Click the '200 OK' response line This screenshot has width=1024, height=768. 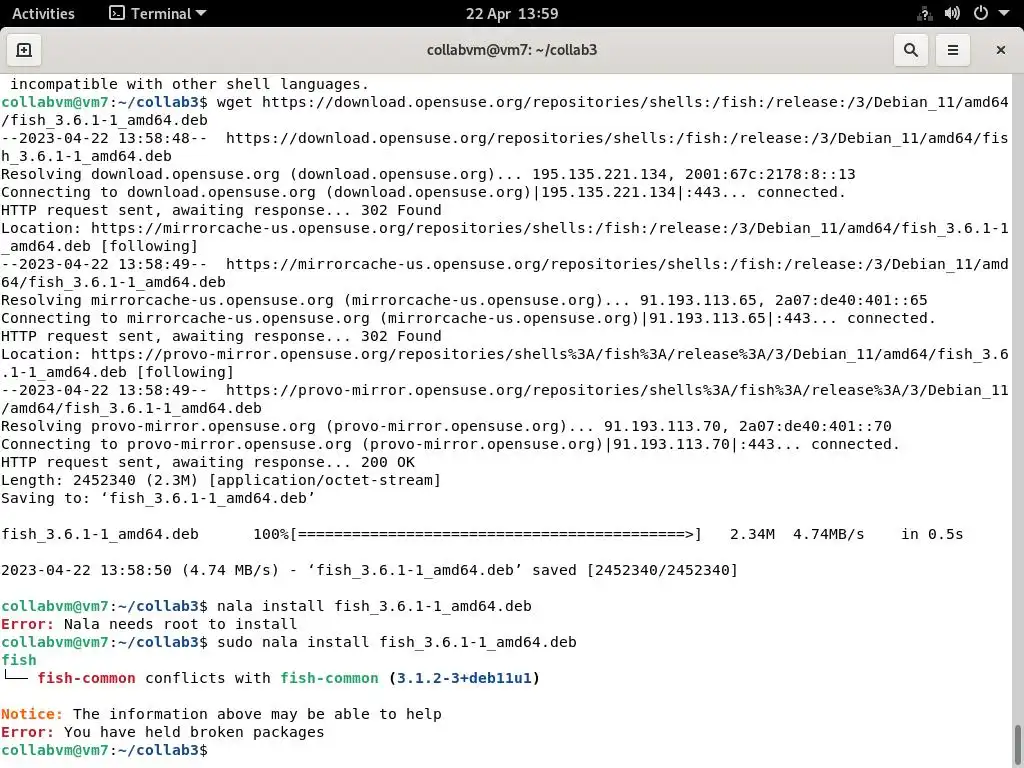click(208, 462)
